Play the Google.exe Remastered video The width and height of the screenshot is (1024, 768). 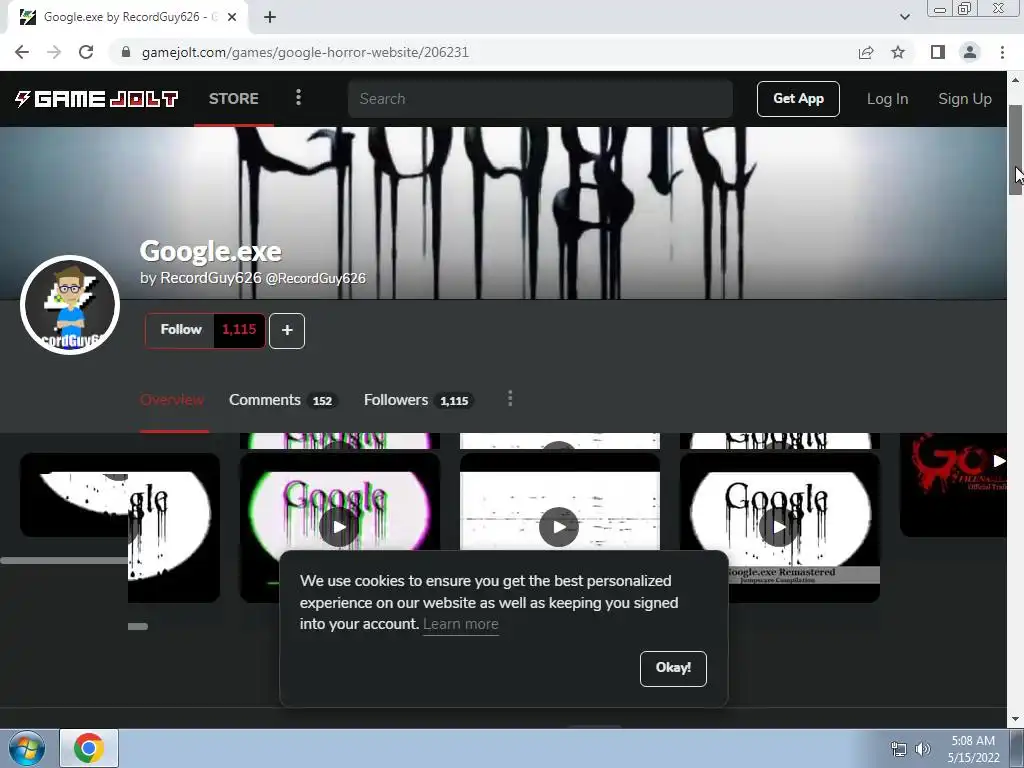point(779,527)
